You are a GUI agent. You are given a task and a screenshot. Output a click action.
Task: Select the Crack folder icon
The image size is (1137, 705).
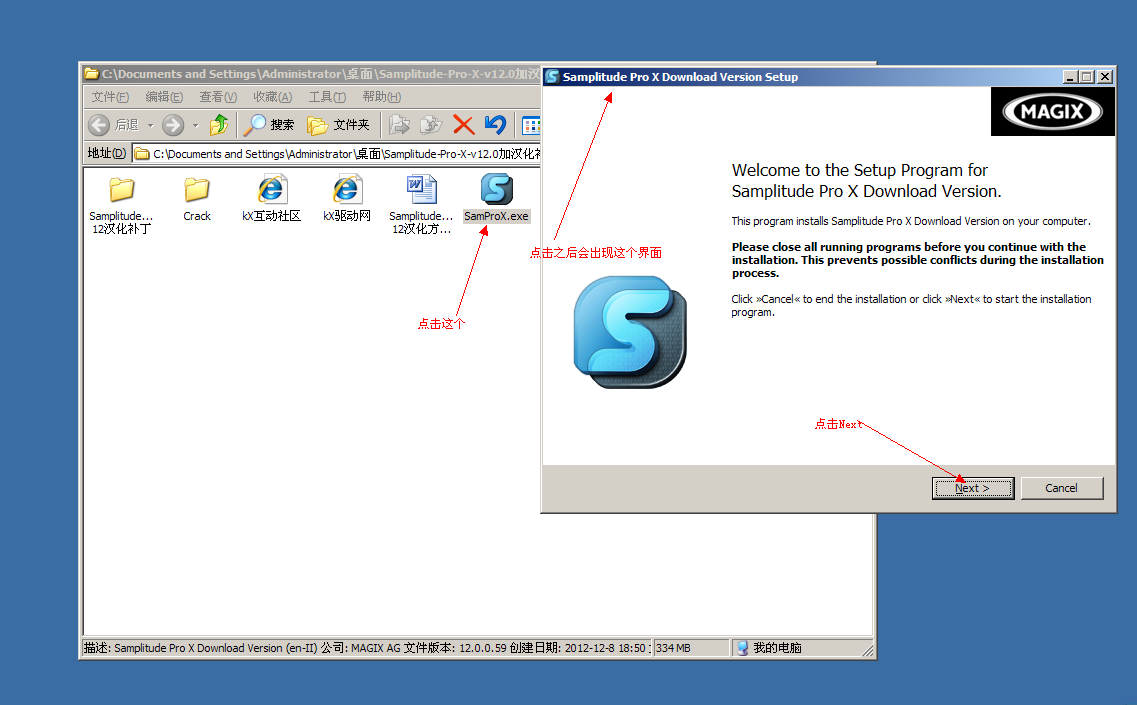[x=197, y=199]
